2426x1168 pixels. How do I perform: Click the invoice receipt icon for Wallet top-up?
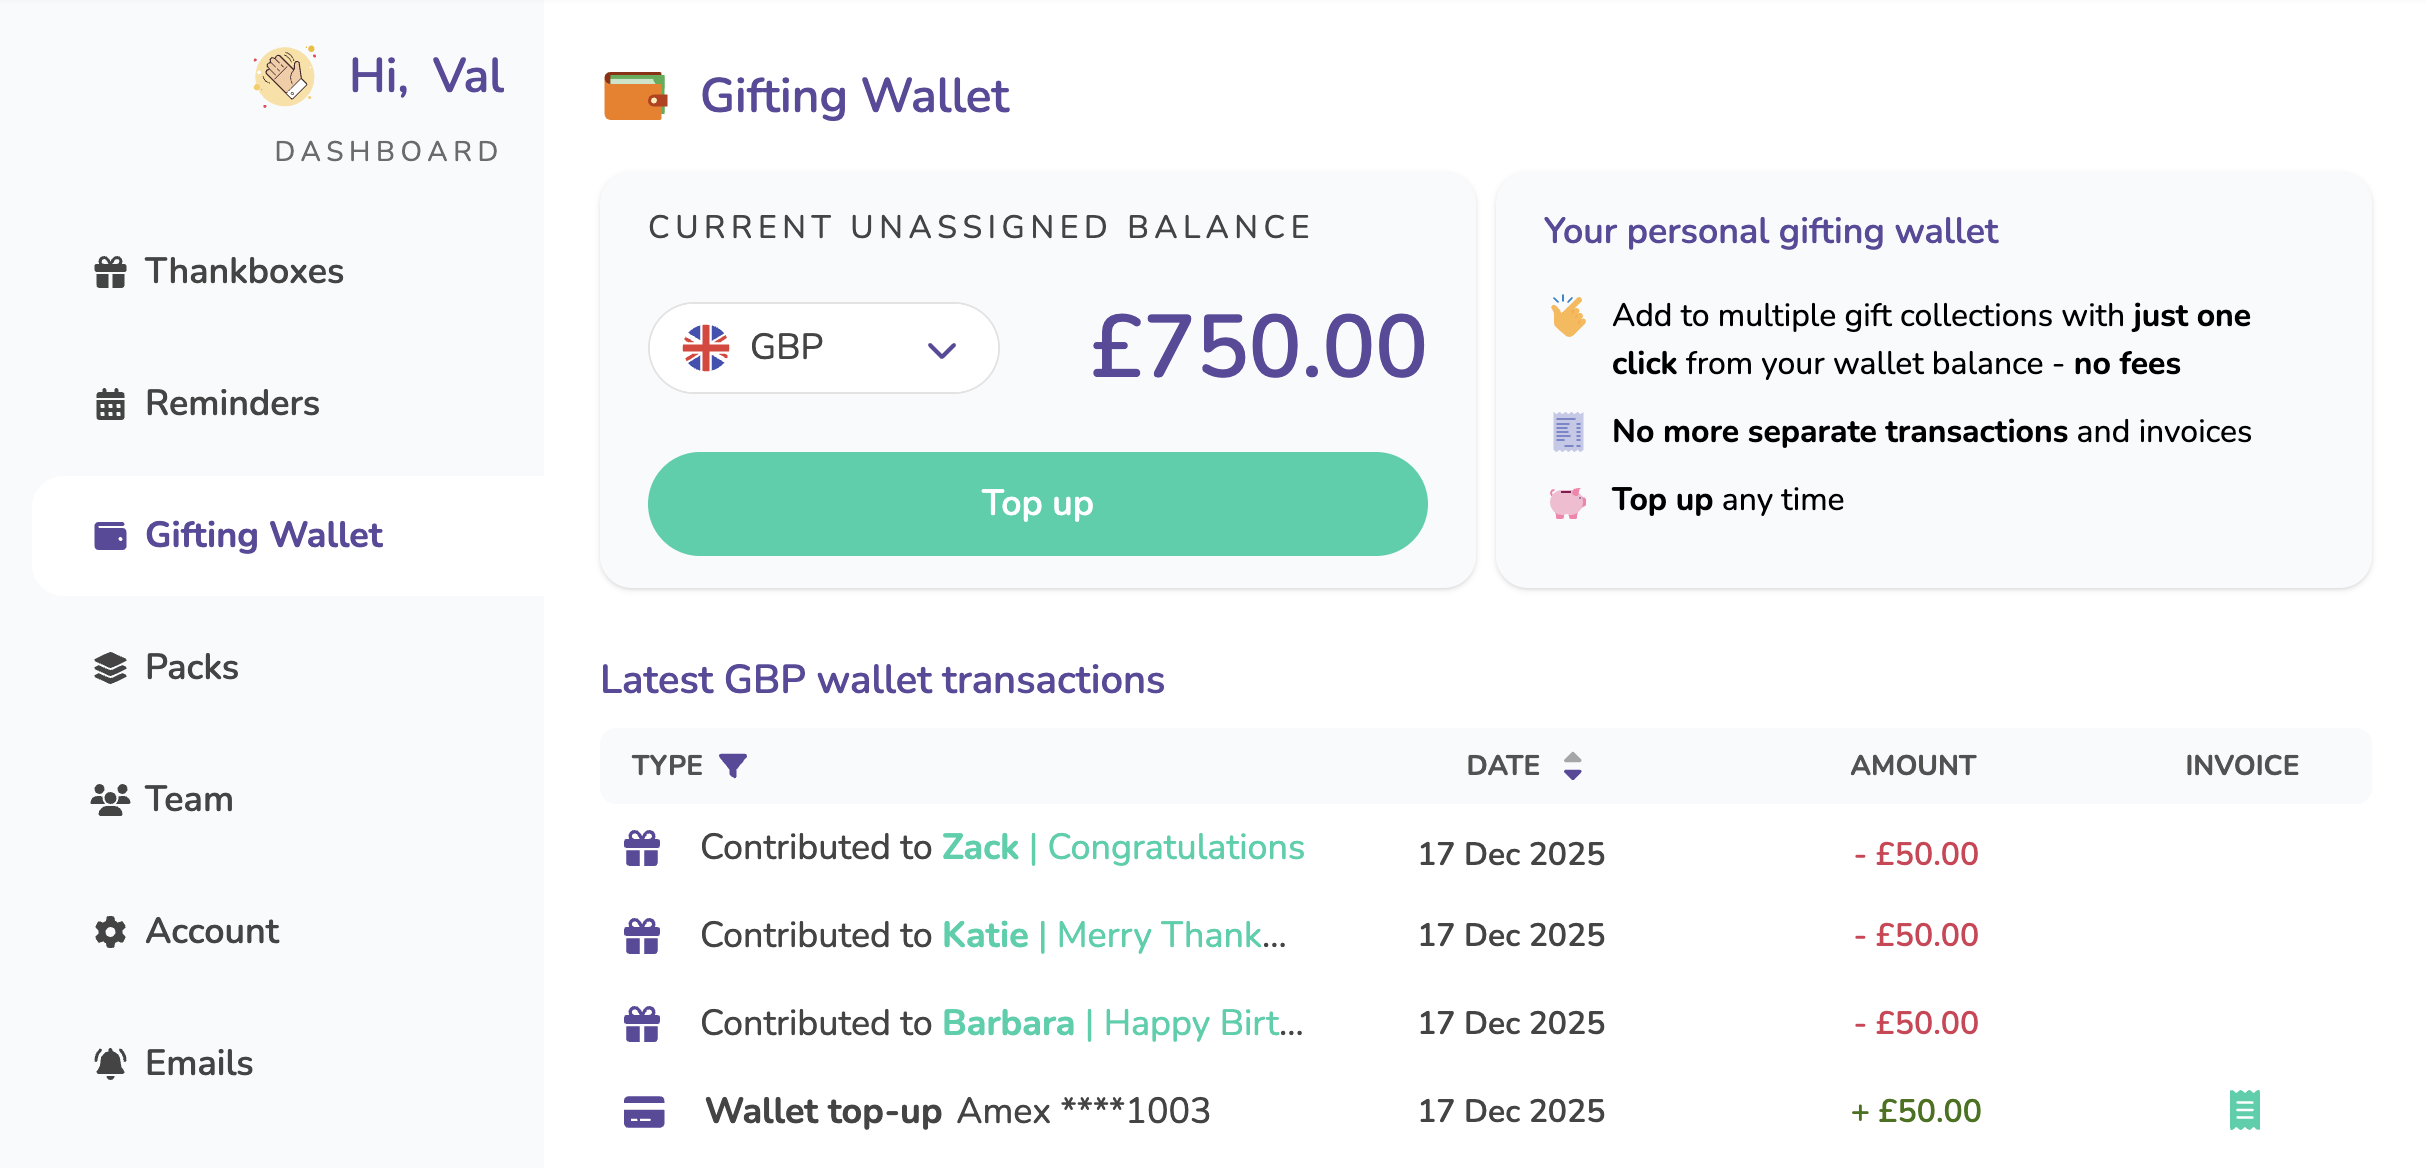(2244, 1110)
